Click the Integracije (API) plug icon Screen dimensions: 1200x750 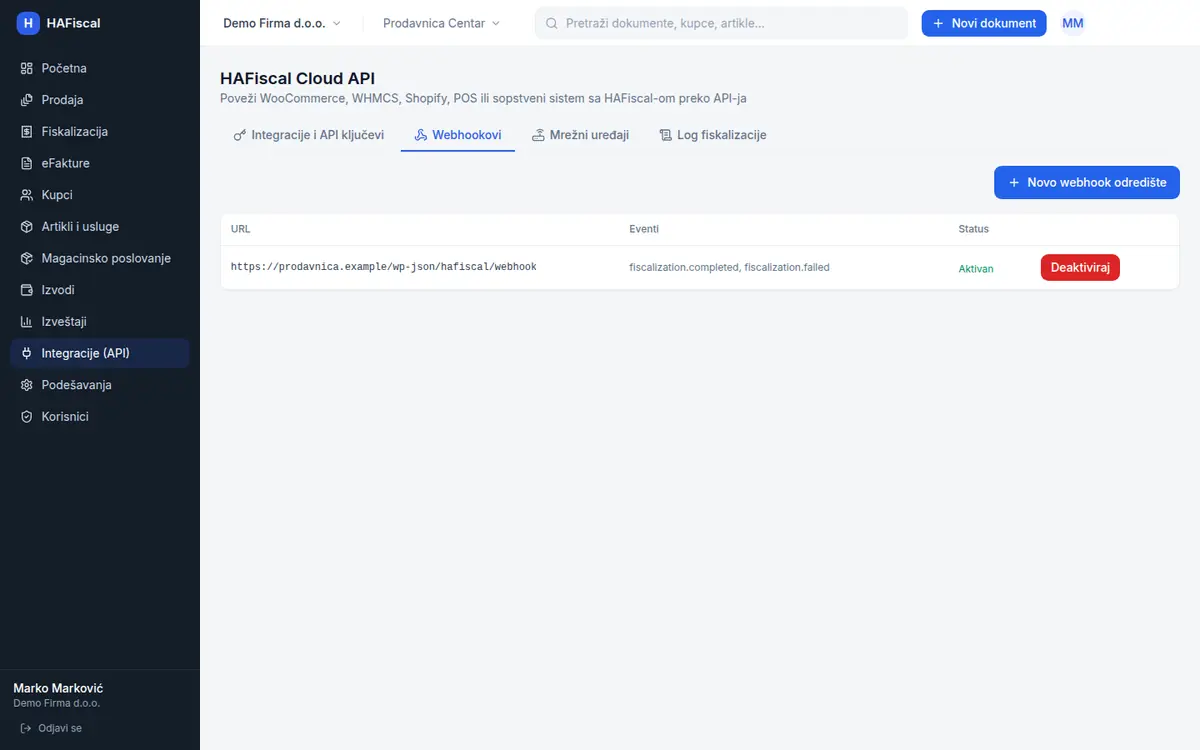[27, 353]
